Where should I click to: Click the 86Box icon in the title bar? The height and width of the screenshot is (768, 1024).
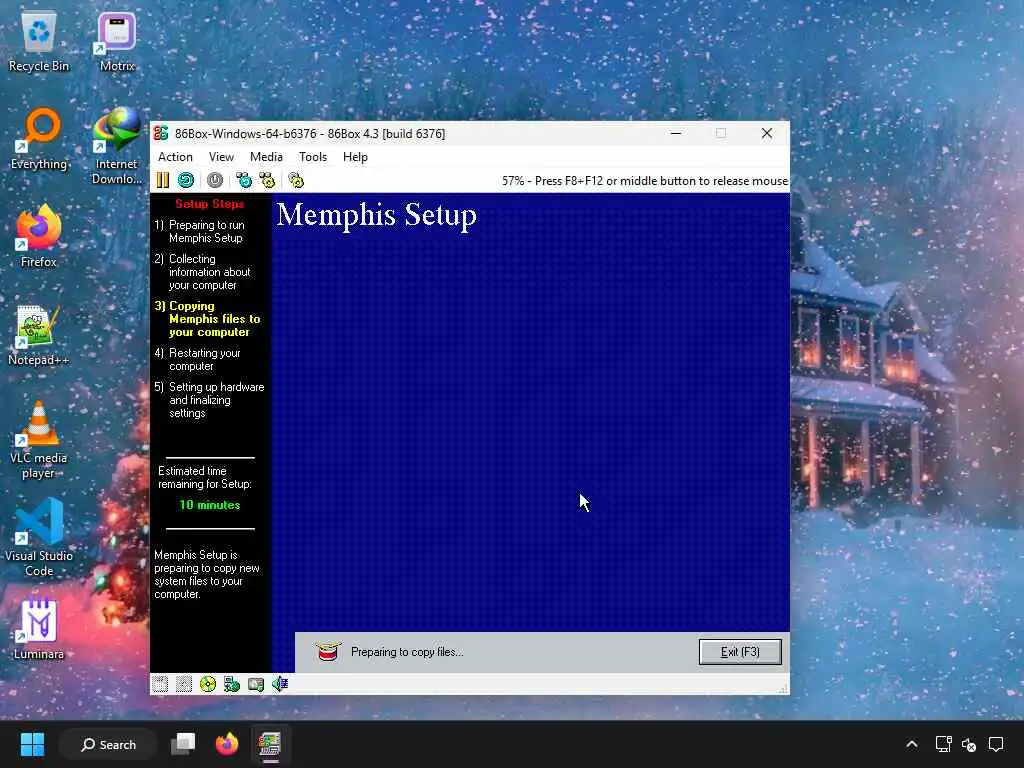161,133
